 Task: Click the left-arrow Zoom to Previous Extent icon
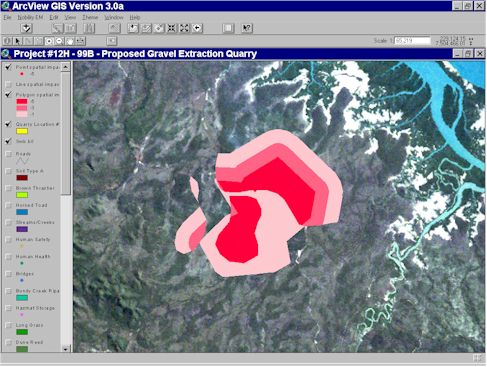point(197,28)
